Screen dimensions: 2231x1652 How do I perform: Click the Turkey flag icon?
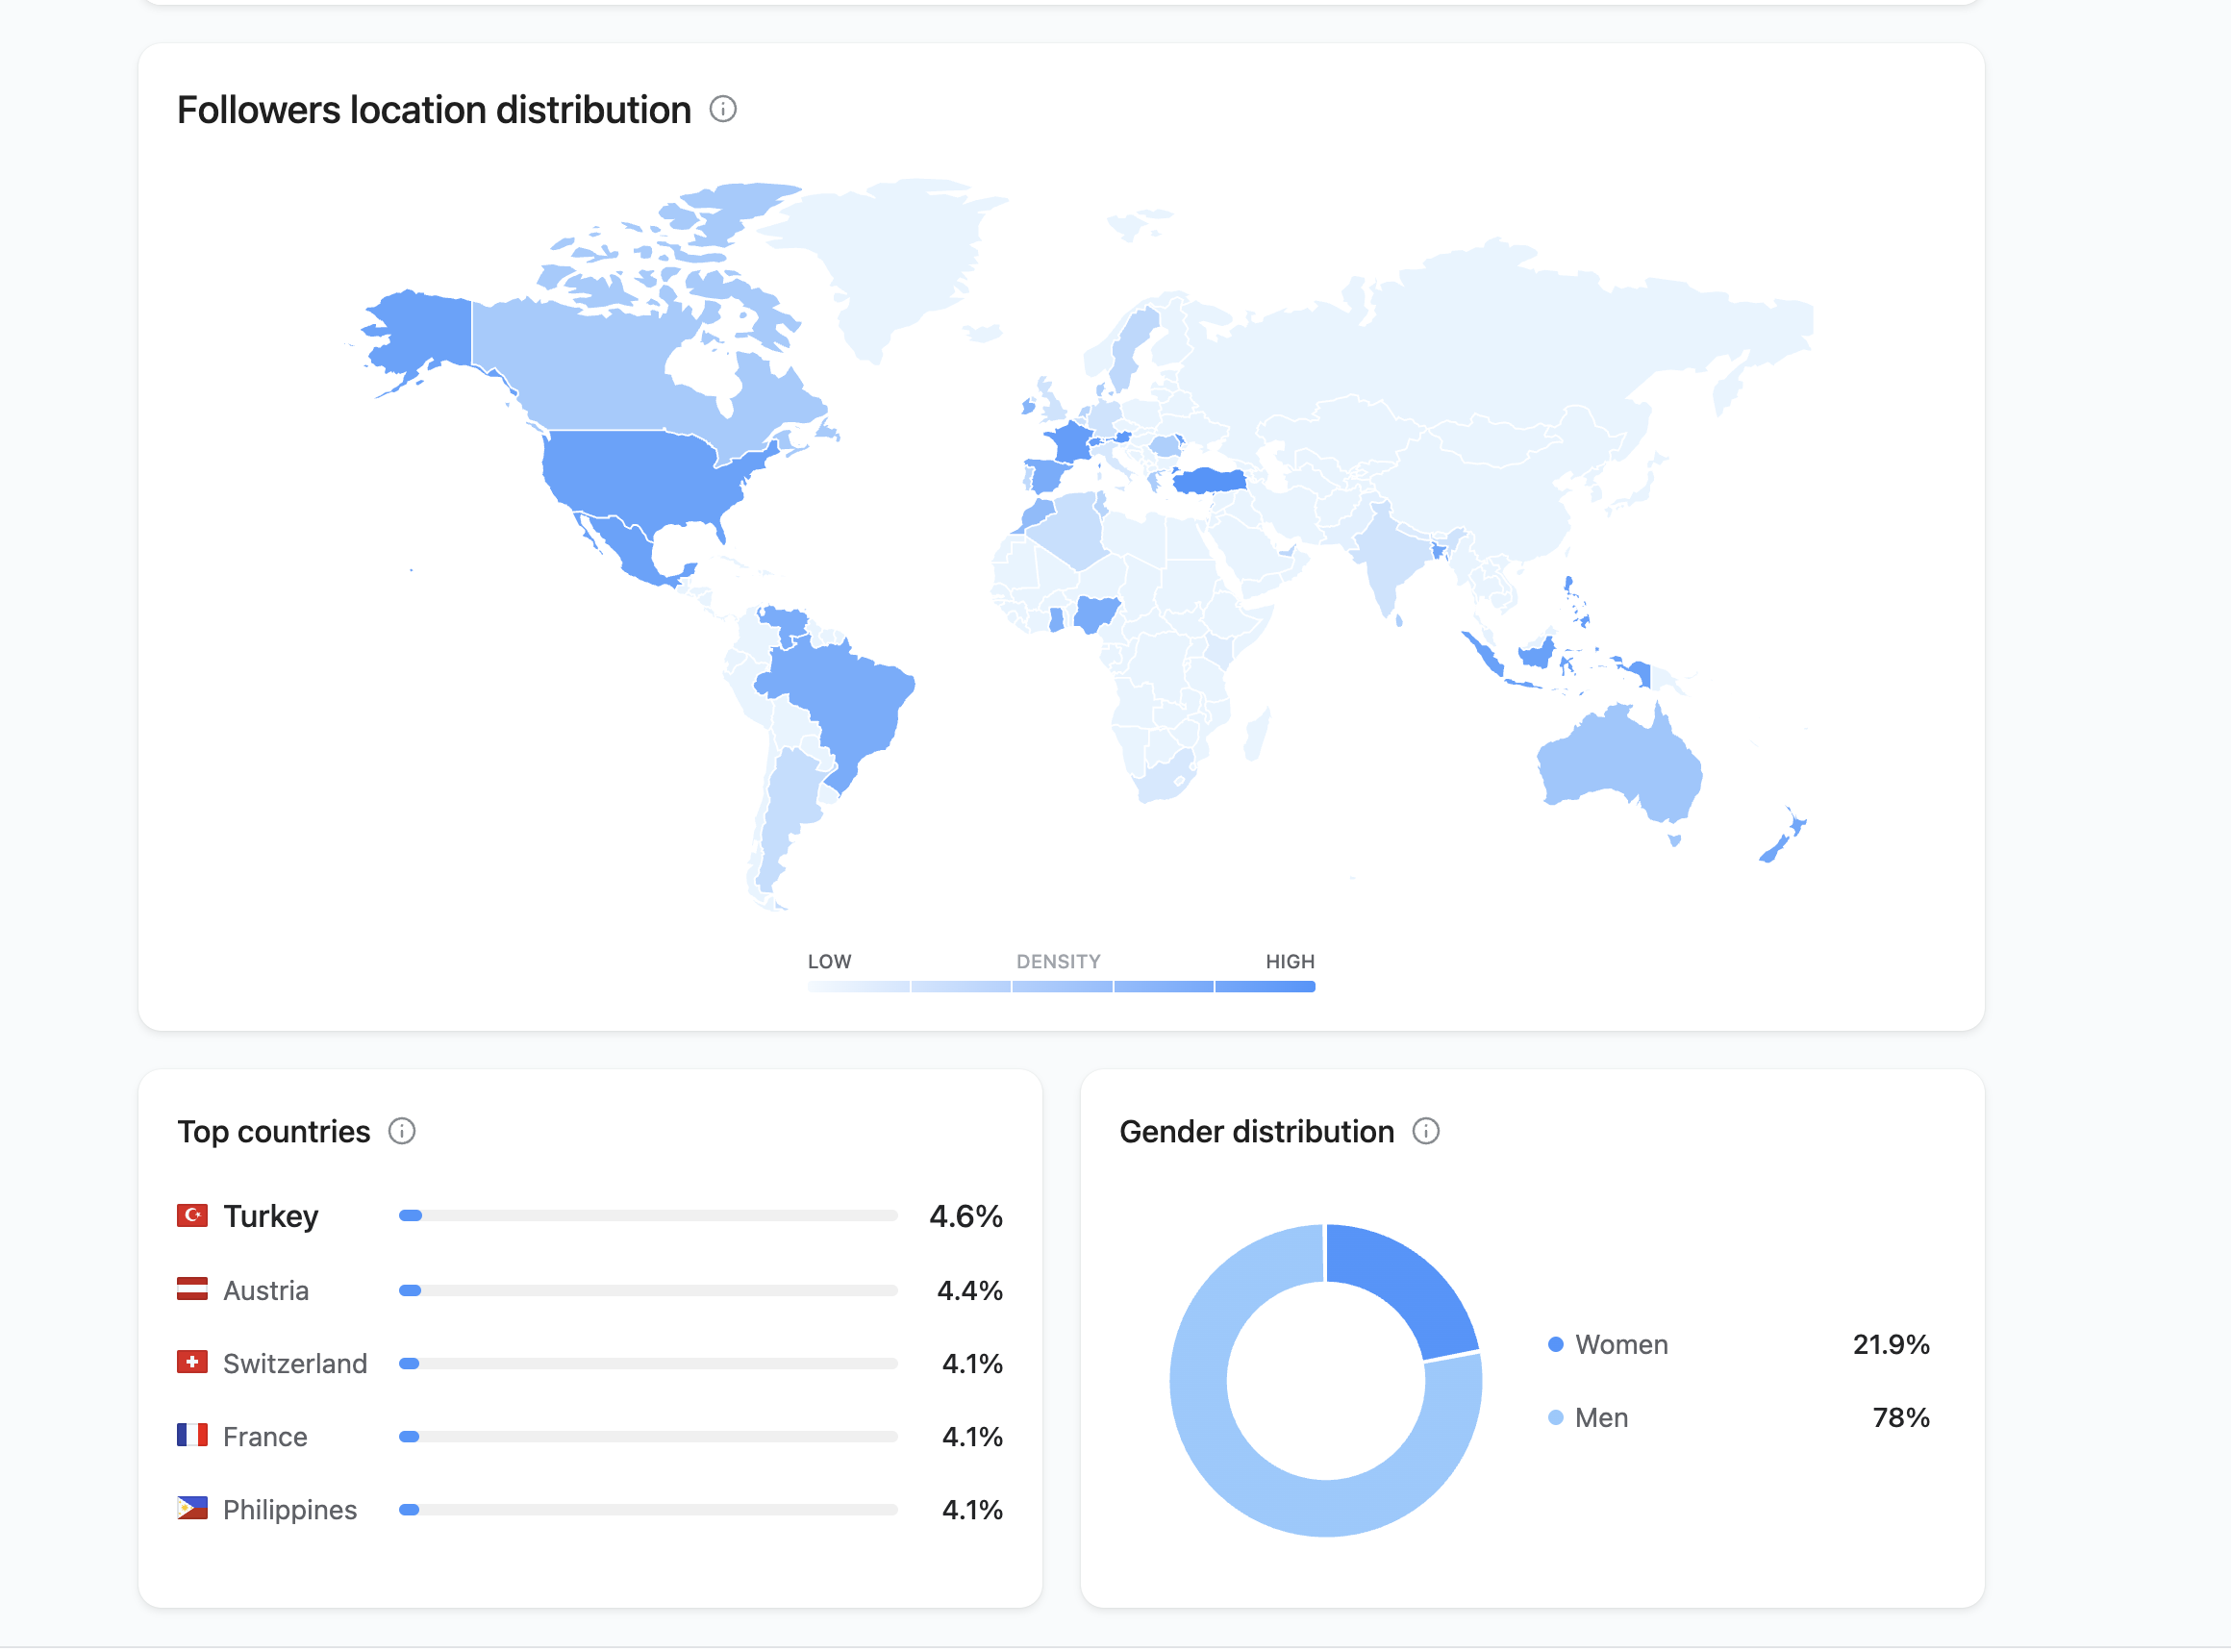192,1215
